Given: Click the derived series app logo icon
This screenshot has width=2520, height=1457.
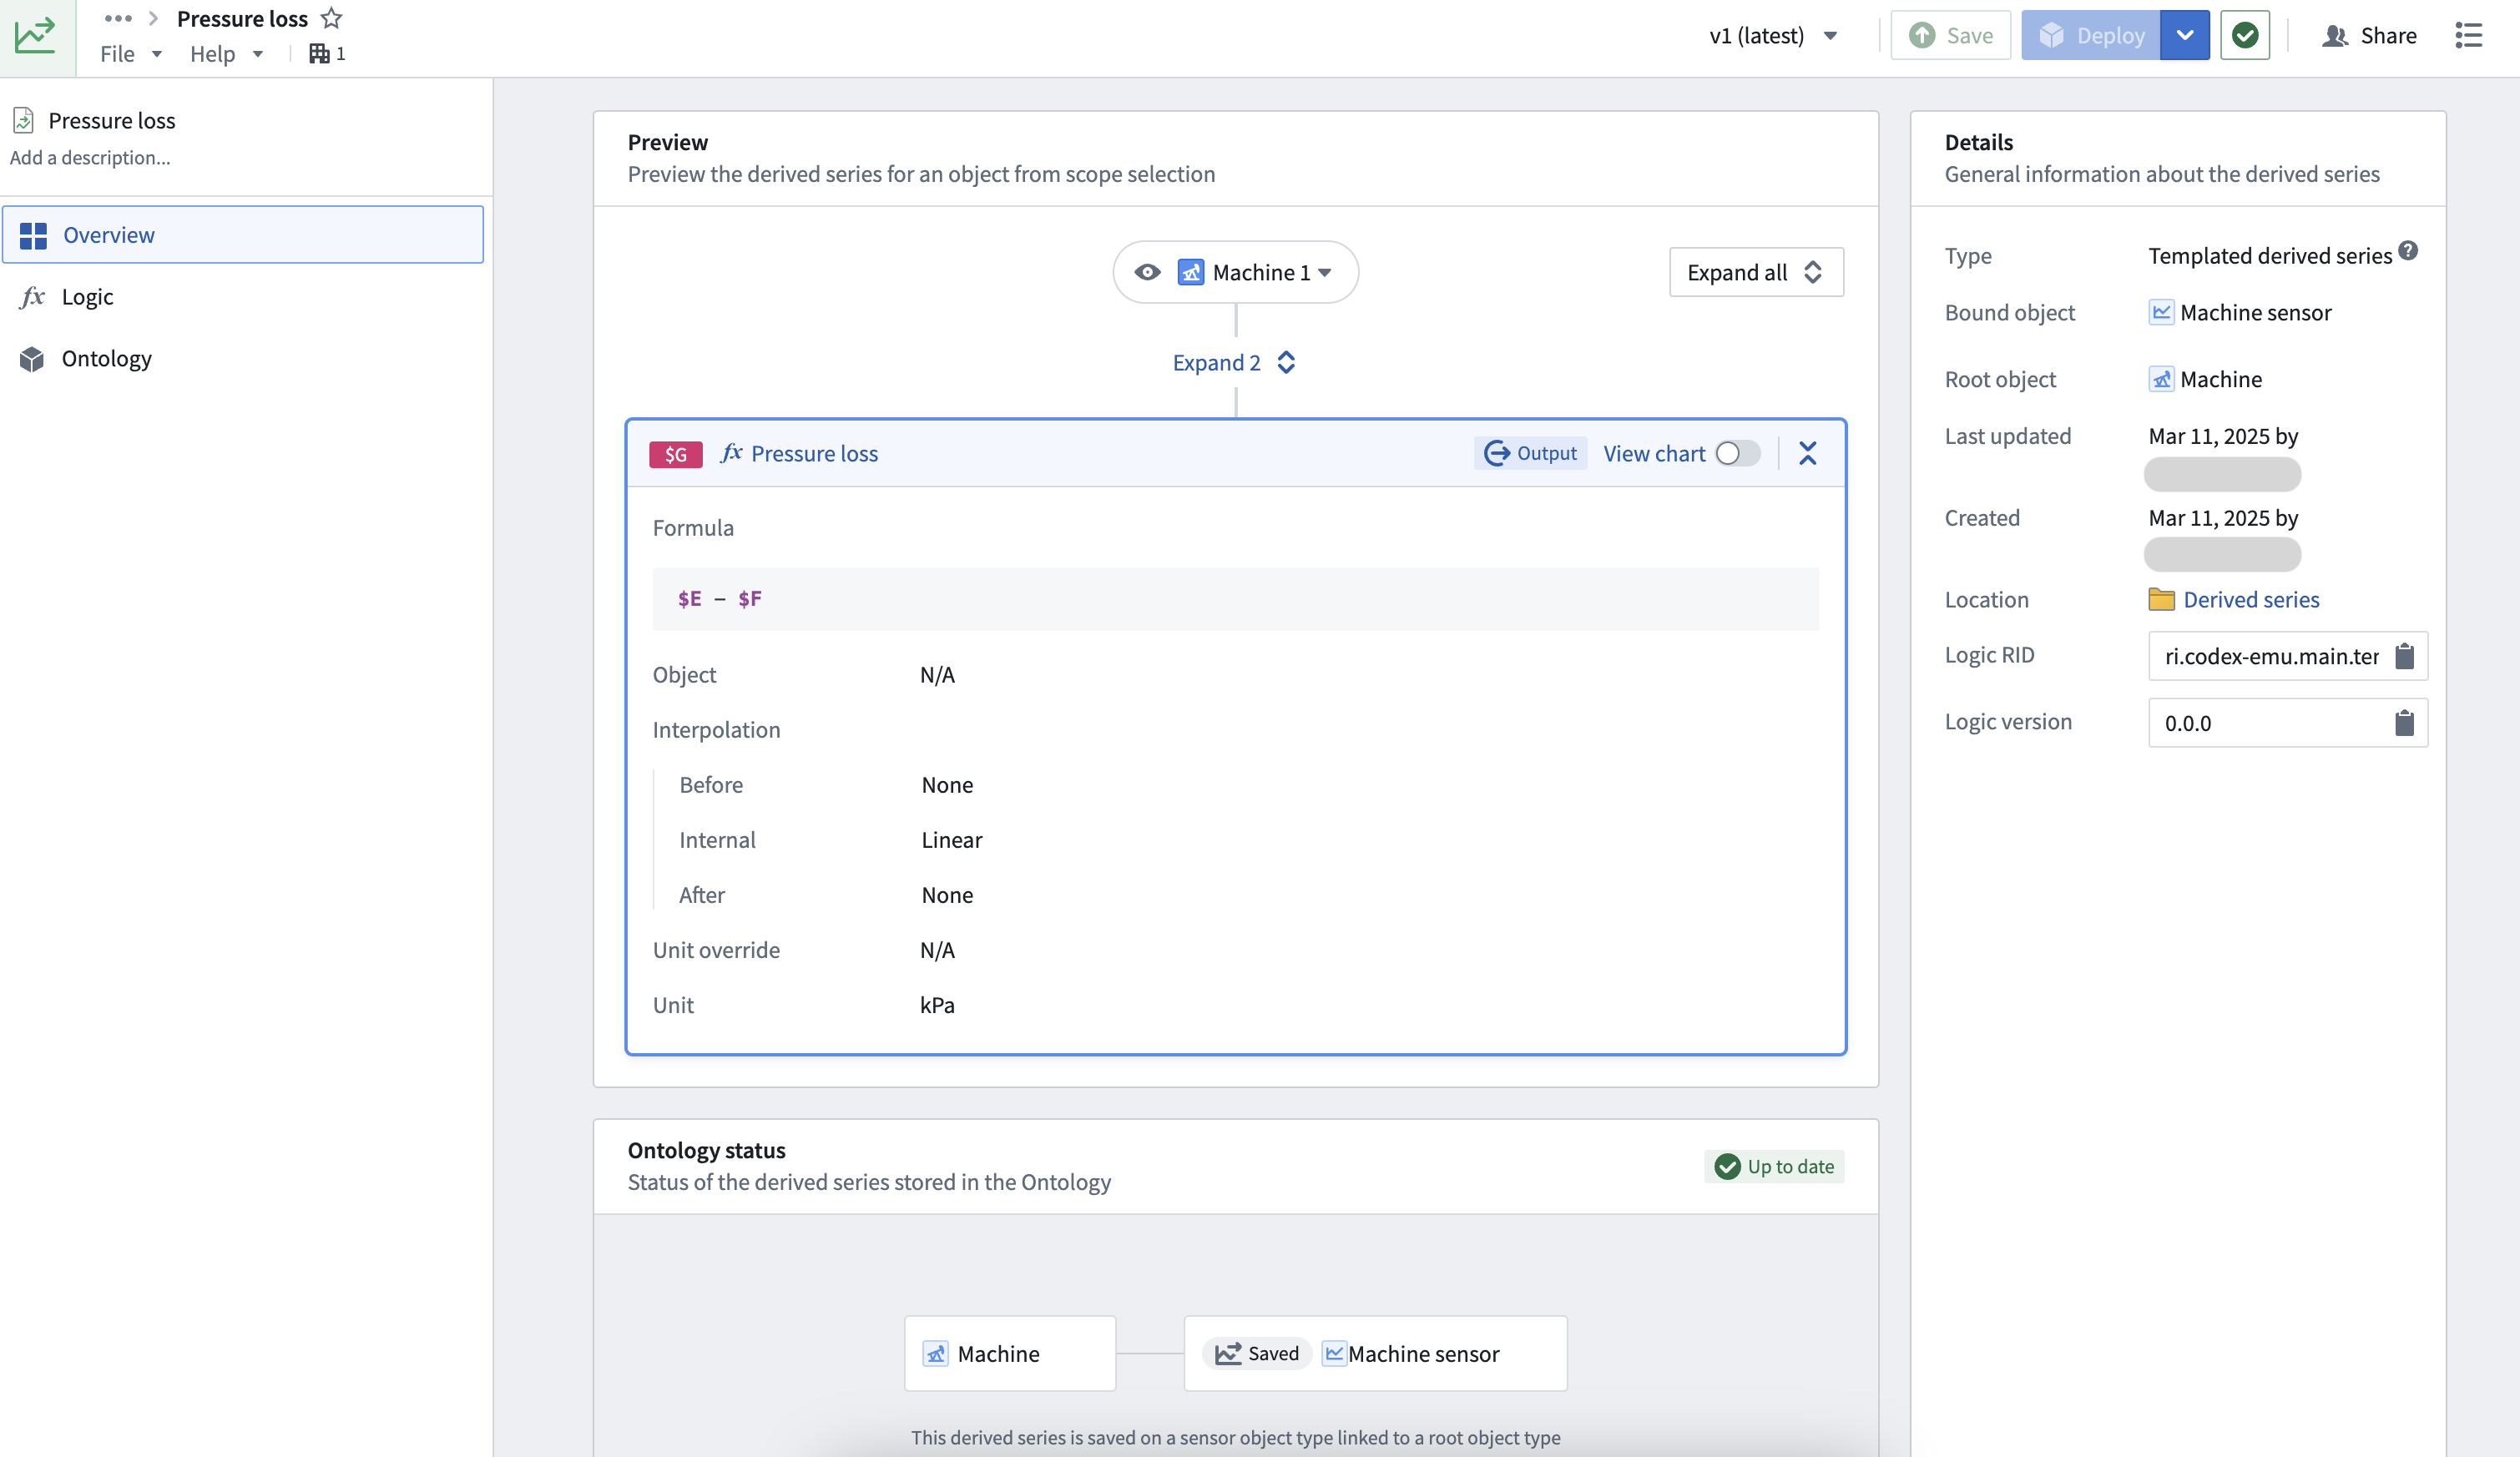Looking at the screenshot, I should (36, 36).
